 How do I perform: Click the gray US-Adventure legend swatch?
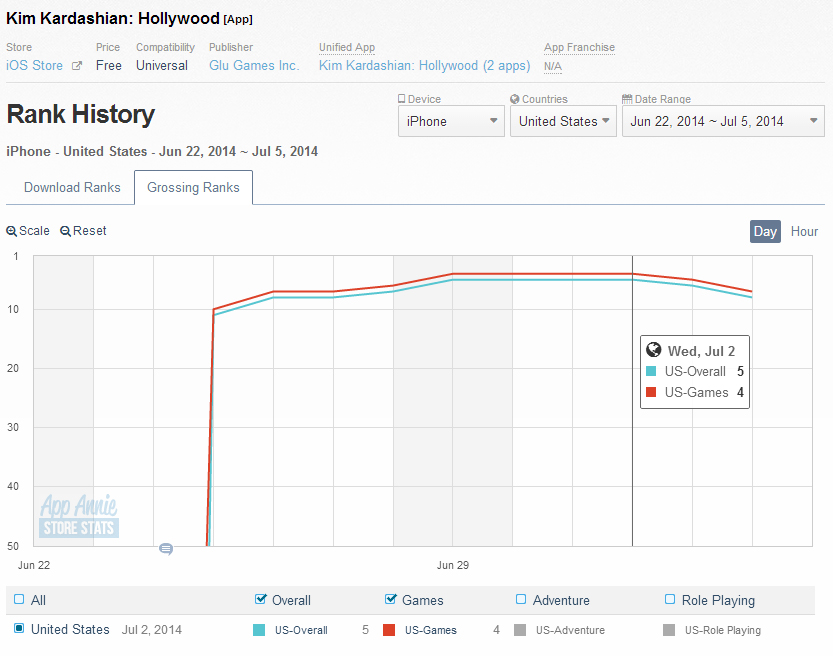(x=520, y=630)
